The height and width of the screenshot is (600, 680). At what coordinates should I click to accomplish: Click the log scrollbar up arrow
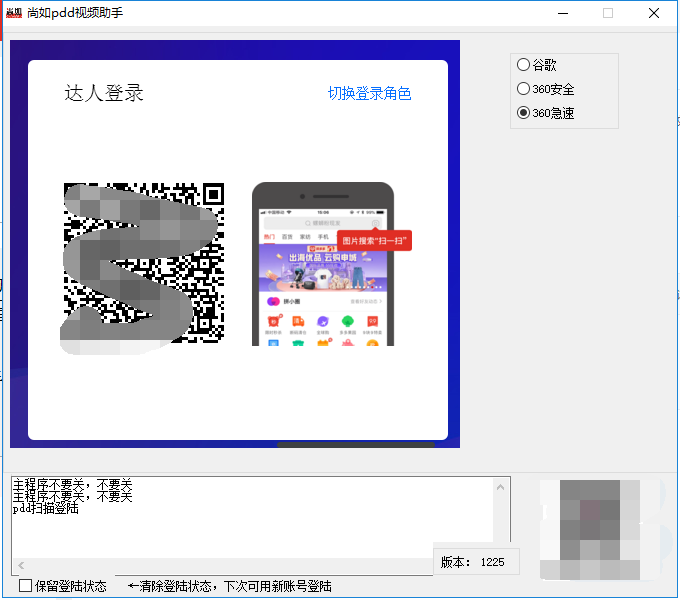(500, 487)
